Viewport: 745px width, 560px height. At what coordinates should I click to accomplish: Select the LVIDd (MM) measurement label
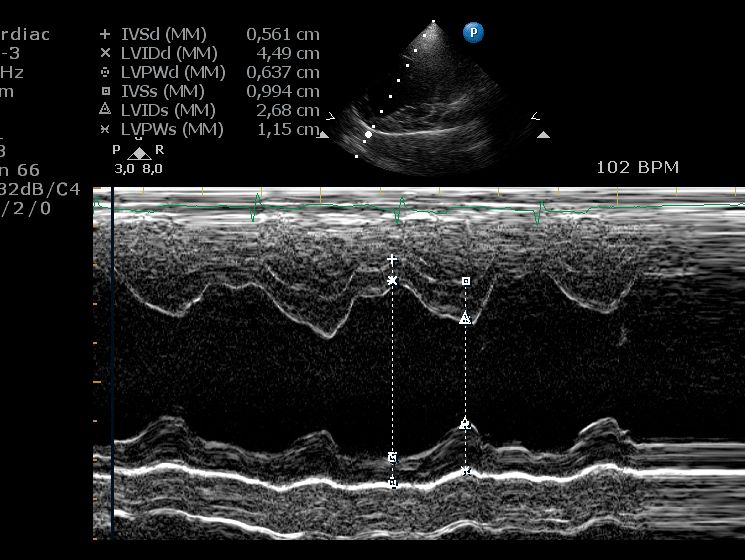(166, 53)
